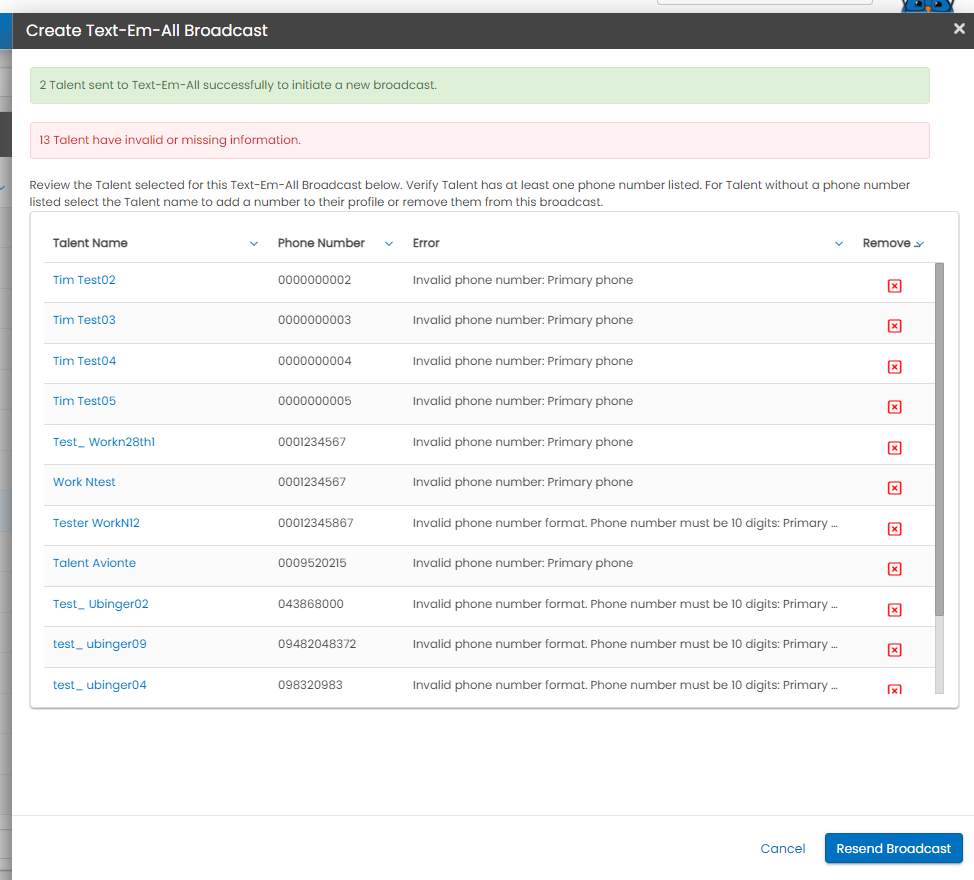974x880 pixels.
Task: Open Work Ntest talent profile link
Action: pos(84,482)
